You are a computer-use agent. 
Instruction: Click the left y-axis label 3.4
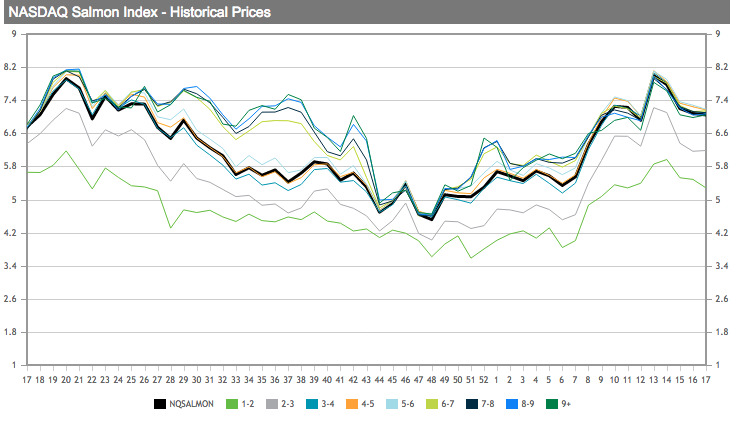click(10, 266)
